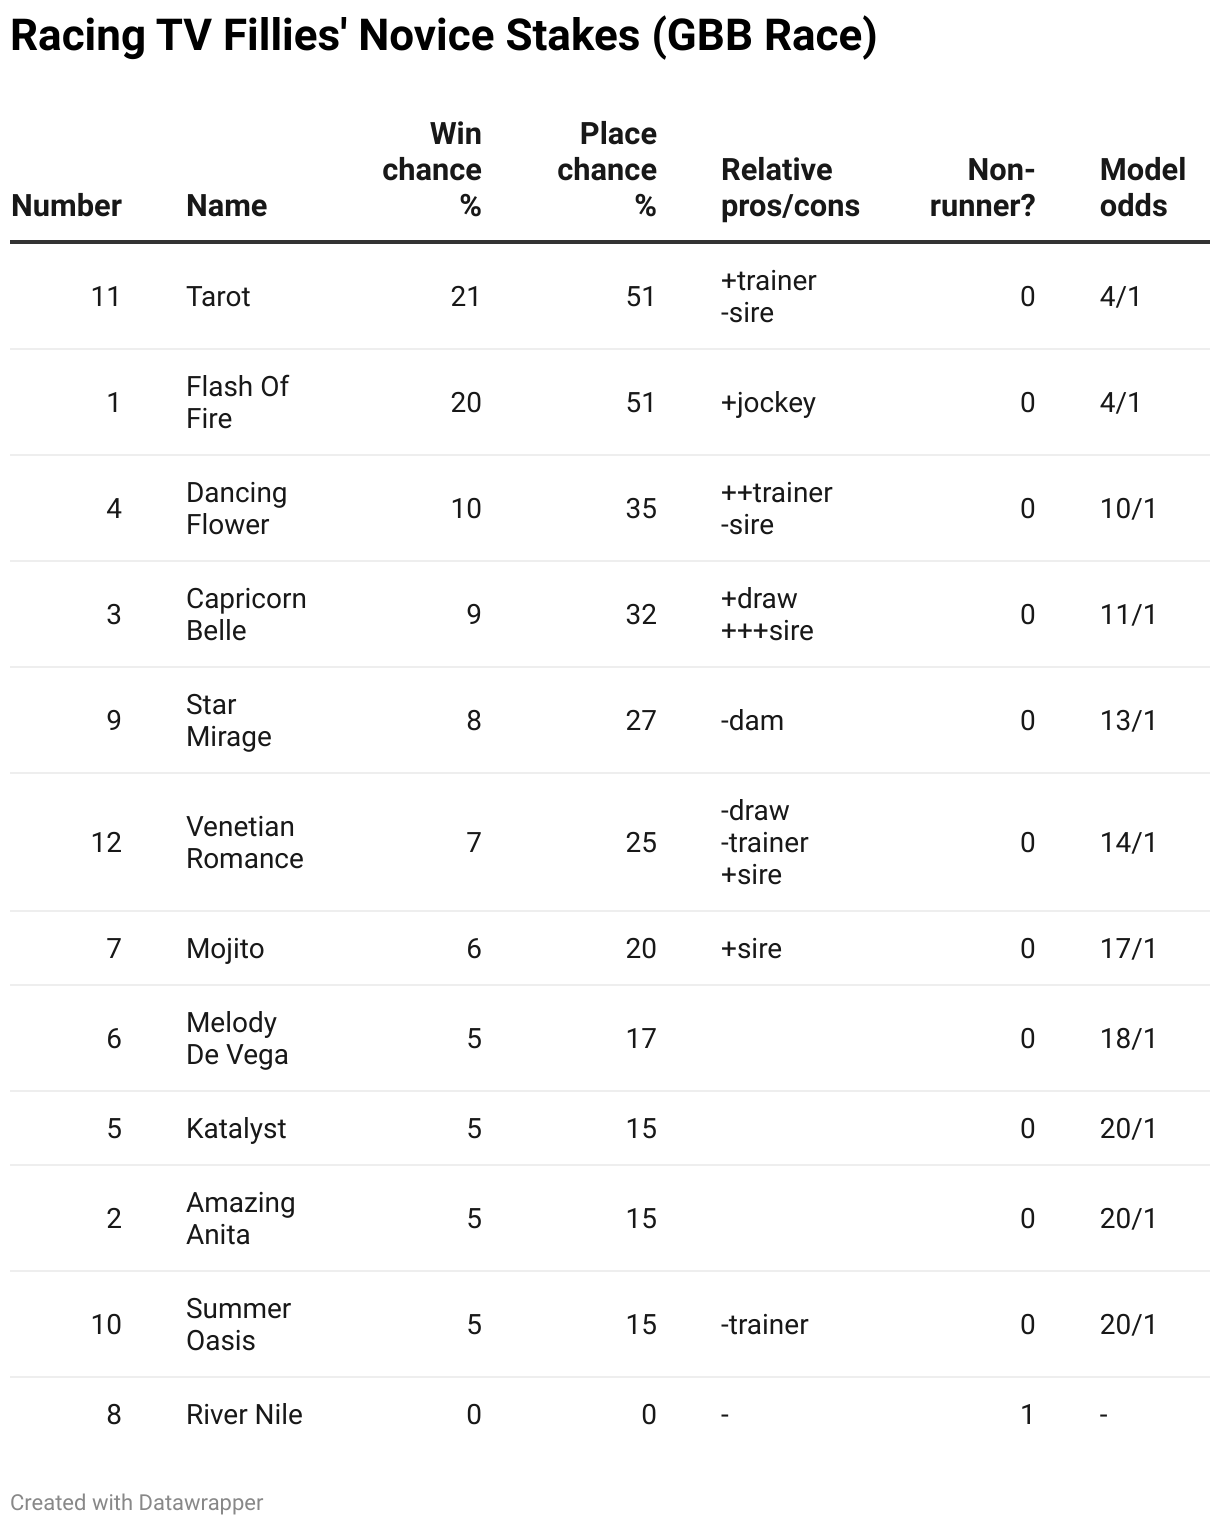Click Capricorn Belle in the table
Screen dimensions: 1220x1526
tap(246, 614)
